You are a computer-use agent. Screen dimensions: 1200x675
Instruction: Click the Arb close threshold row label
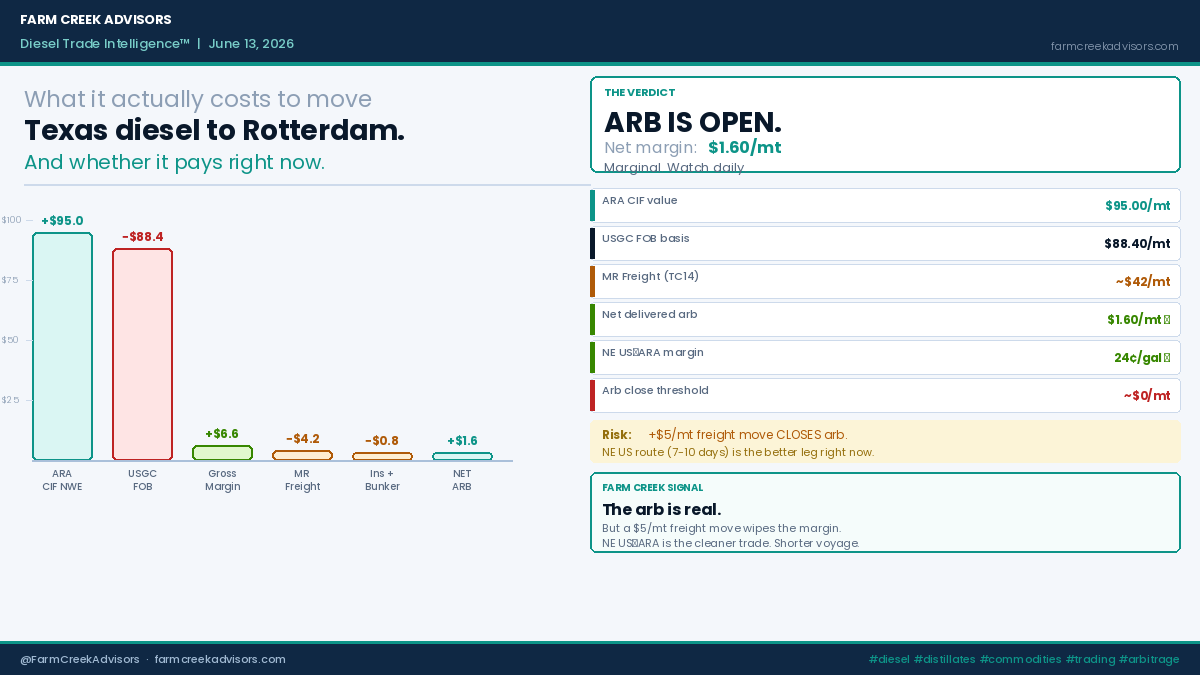coord(655,391)
